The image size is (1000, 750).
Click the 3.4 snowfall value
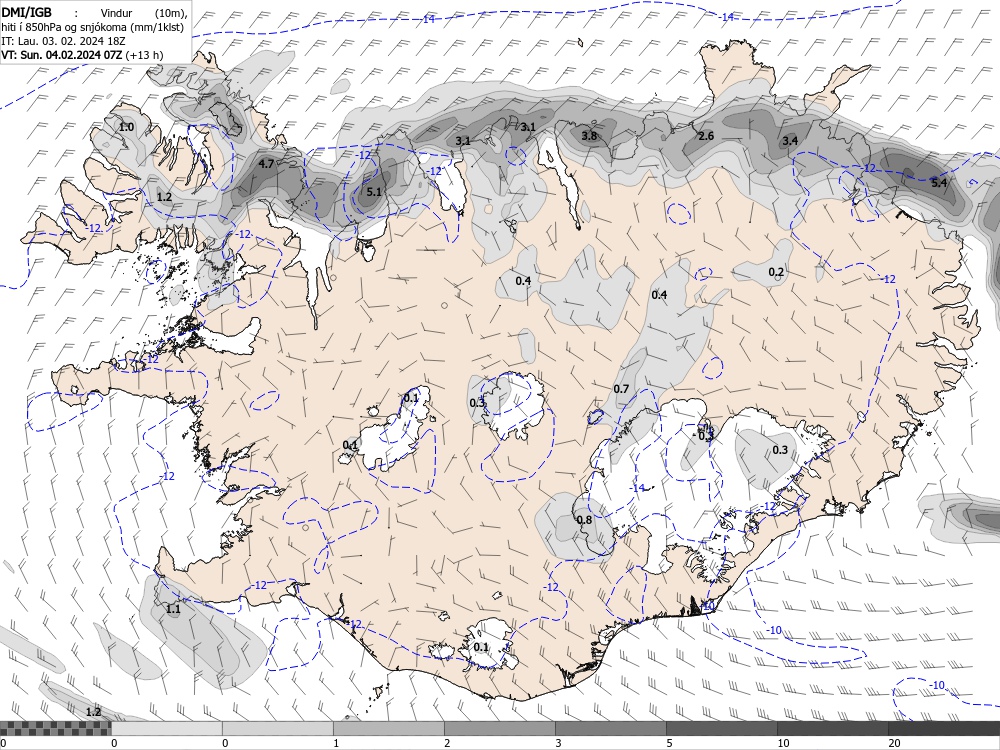[x=790, y=141]
